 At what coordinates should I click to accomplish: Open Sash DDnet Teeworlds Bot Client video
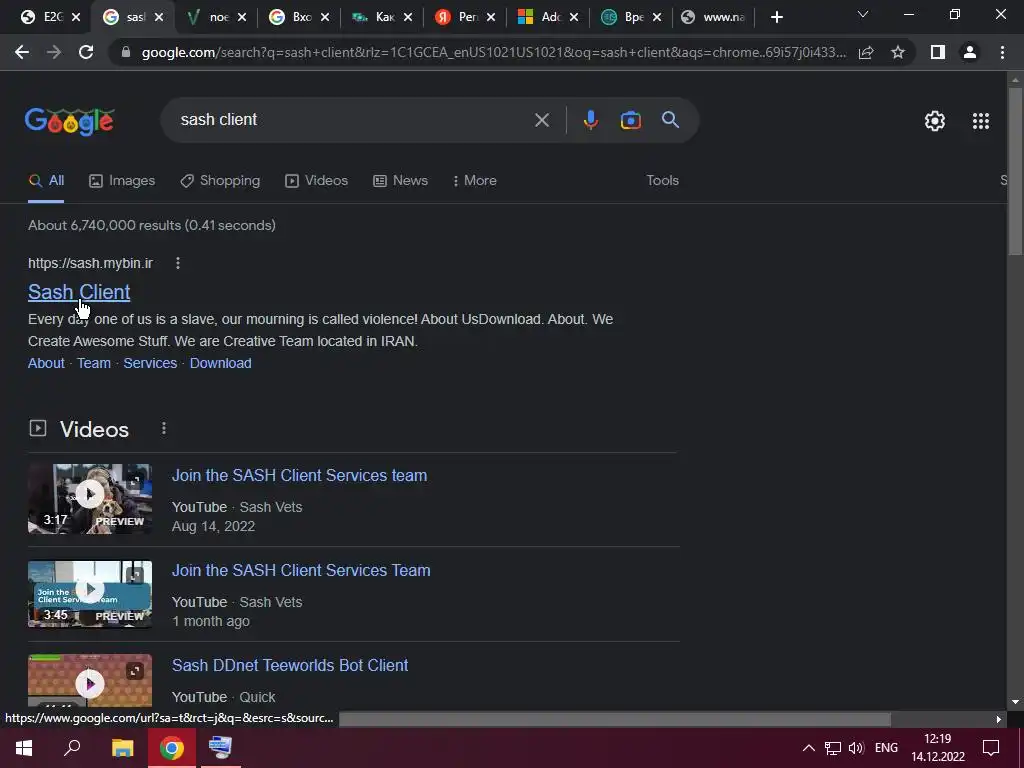click(x=290, y=665)
